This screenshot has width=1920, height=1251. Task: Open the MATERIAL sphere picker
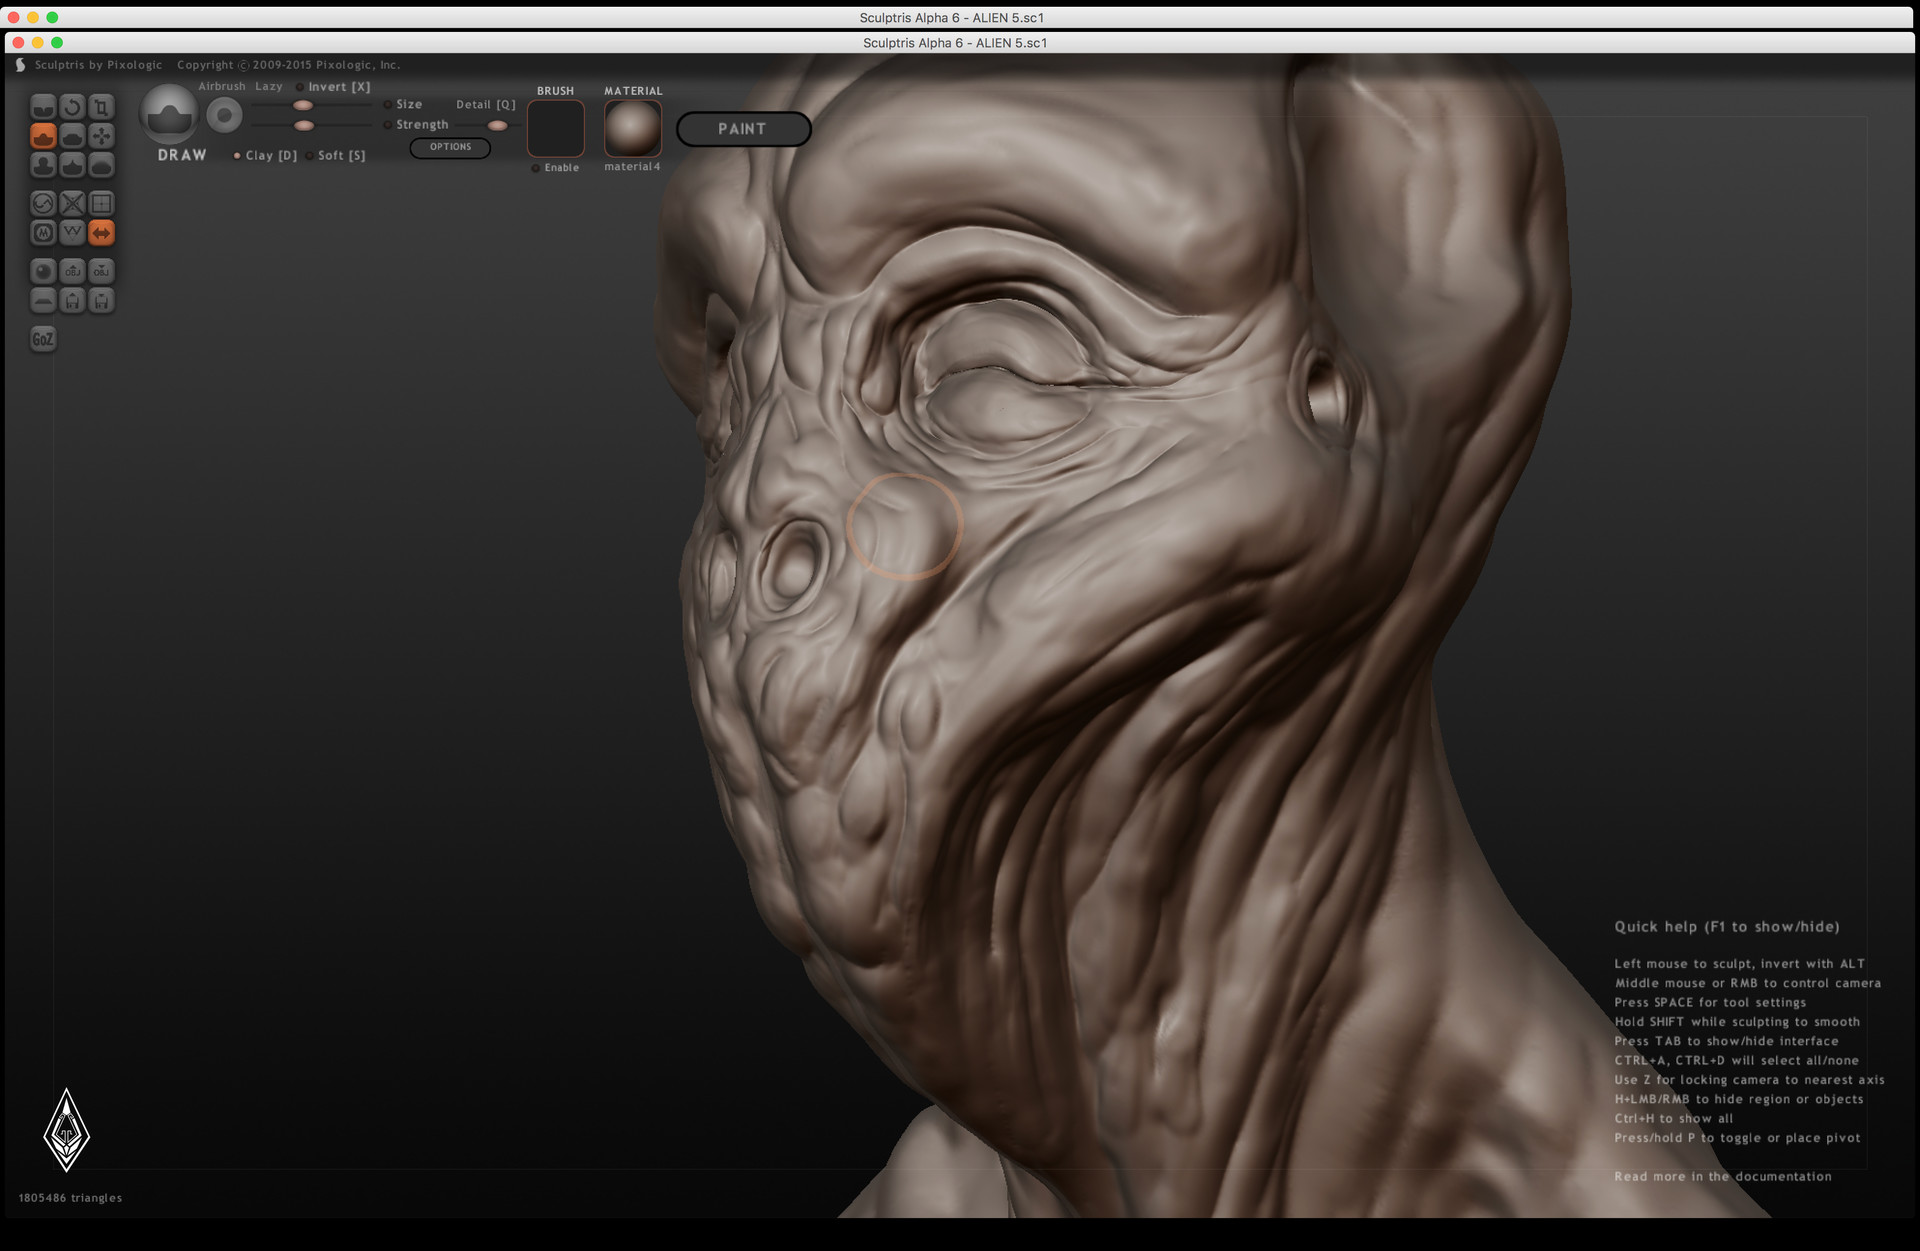(633, 128)
